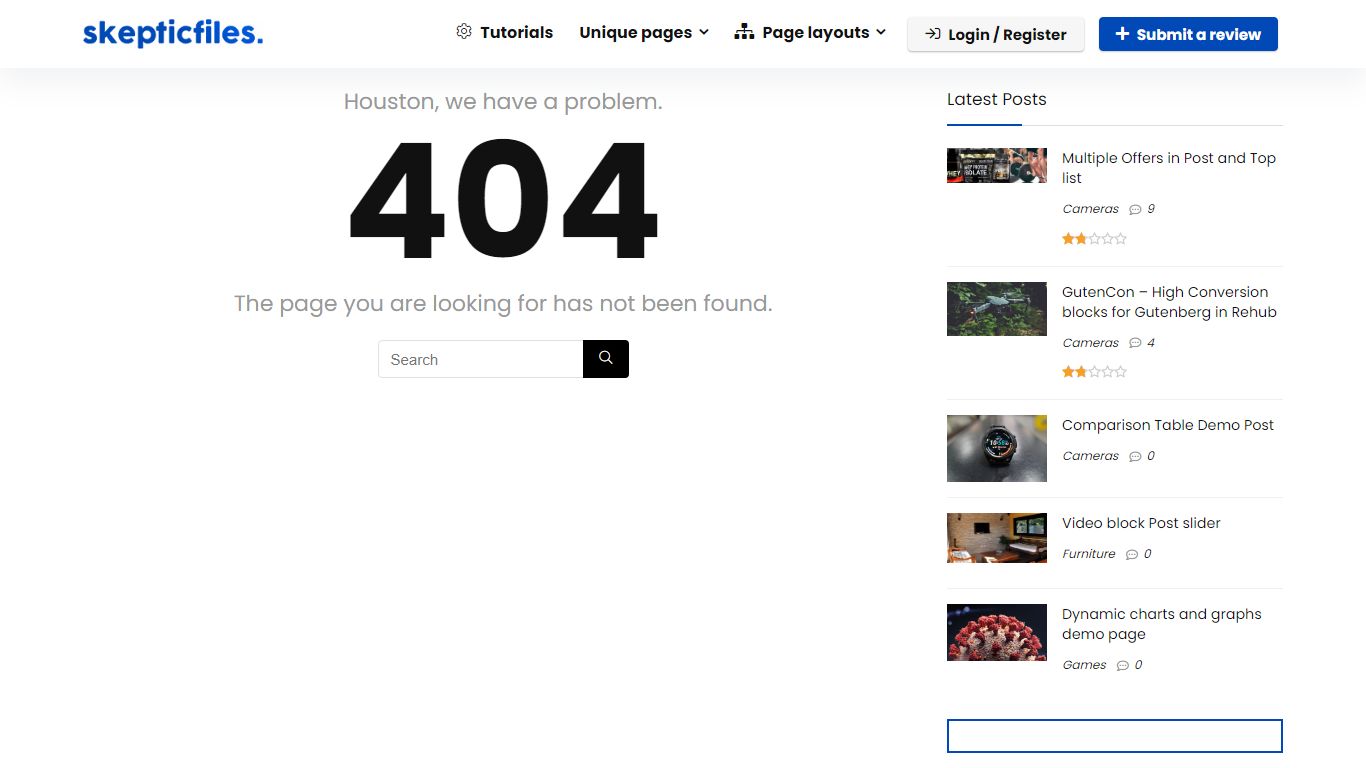Click comment icon next to Furniture

[1132, 555]
